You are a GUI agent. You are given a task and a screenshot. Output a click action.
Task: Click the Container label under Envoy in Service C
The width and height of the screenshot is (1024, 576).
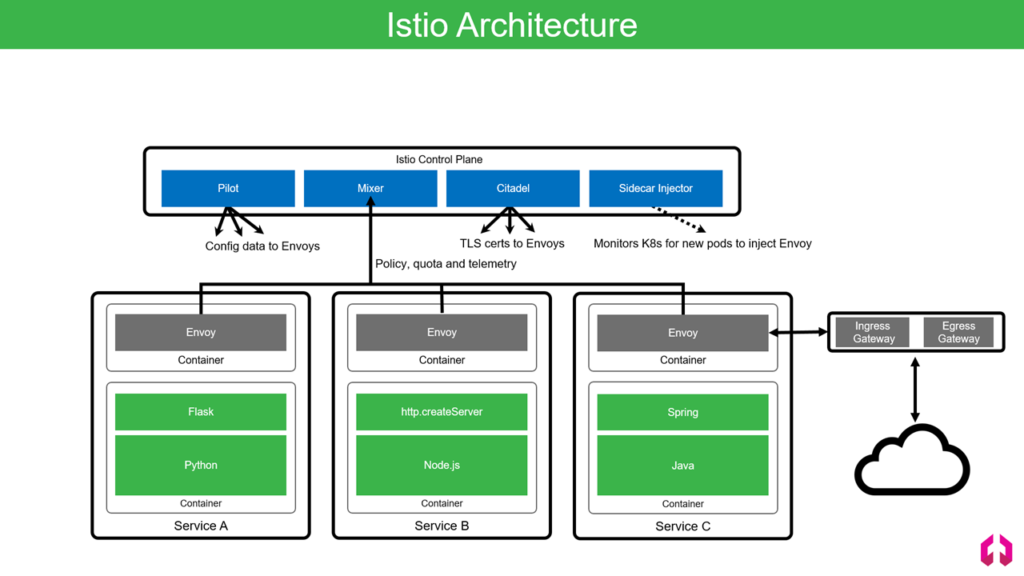tap(682, 360)
